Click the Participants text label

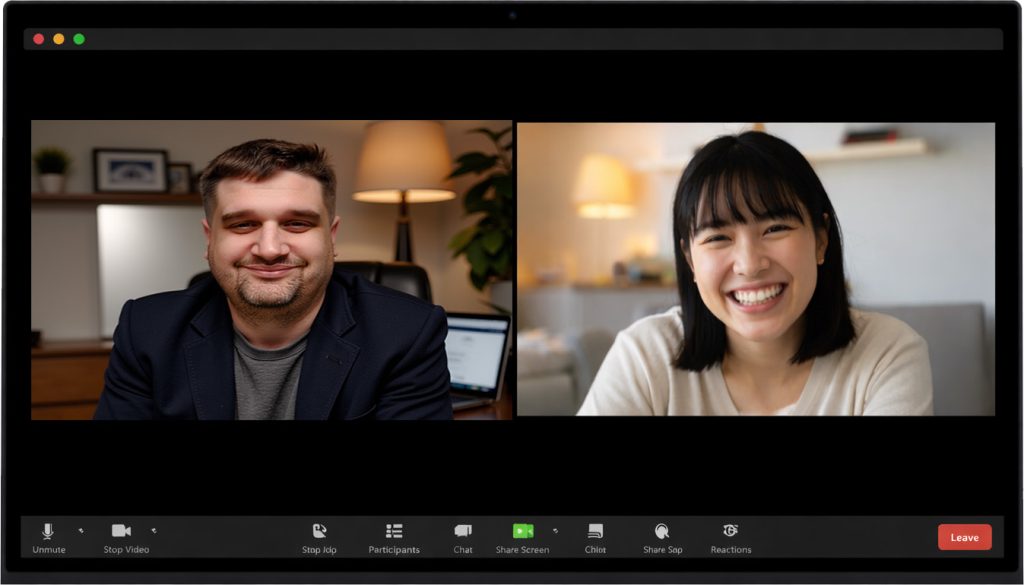coord(394,550)
